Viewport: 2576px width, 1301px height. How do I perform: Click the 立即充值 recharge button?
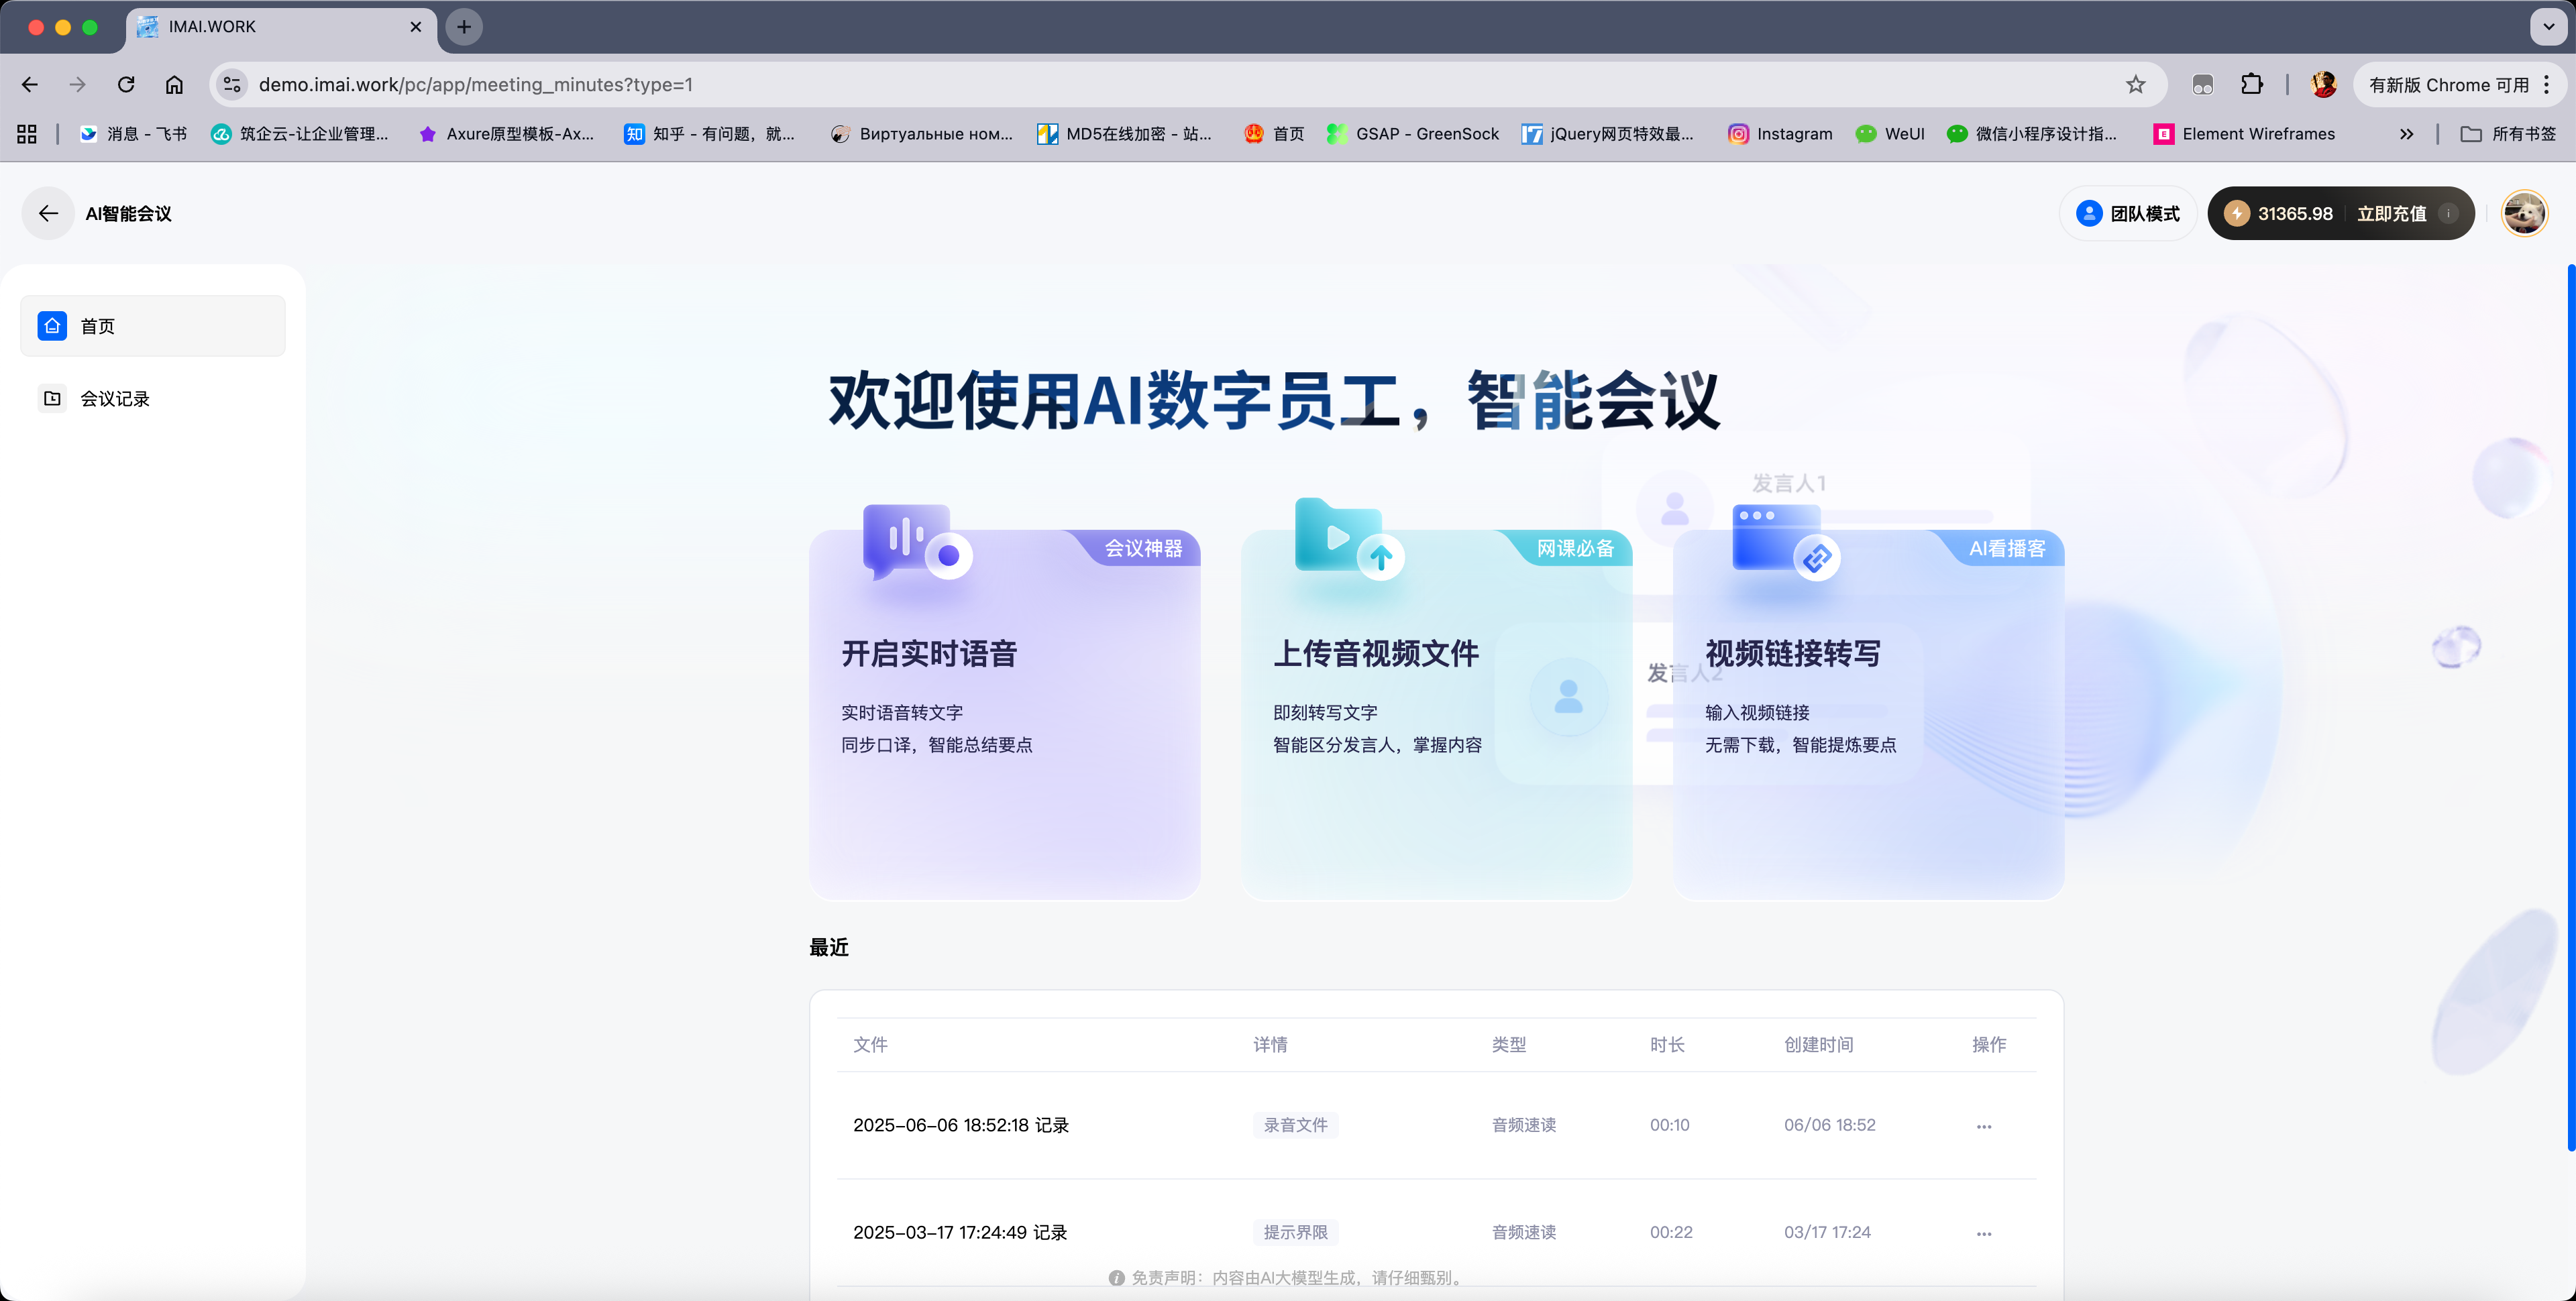click(2393, 213)
